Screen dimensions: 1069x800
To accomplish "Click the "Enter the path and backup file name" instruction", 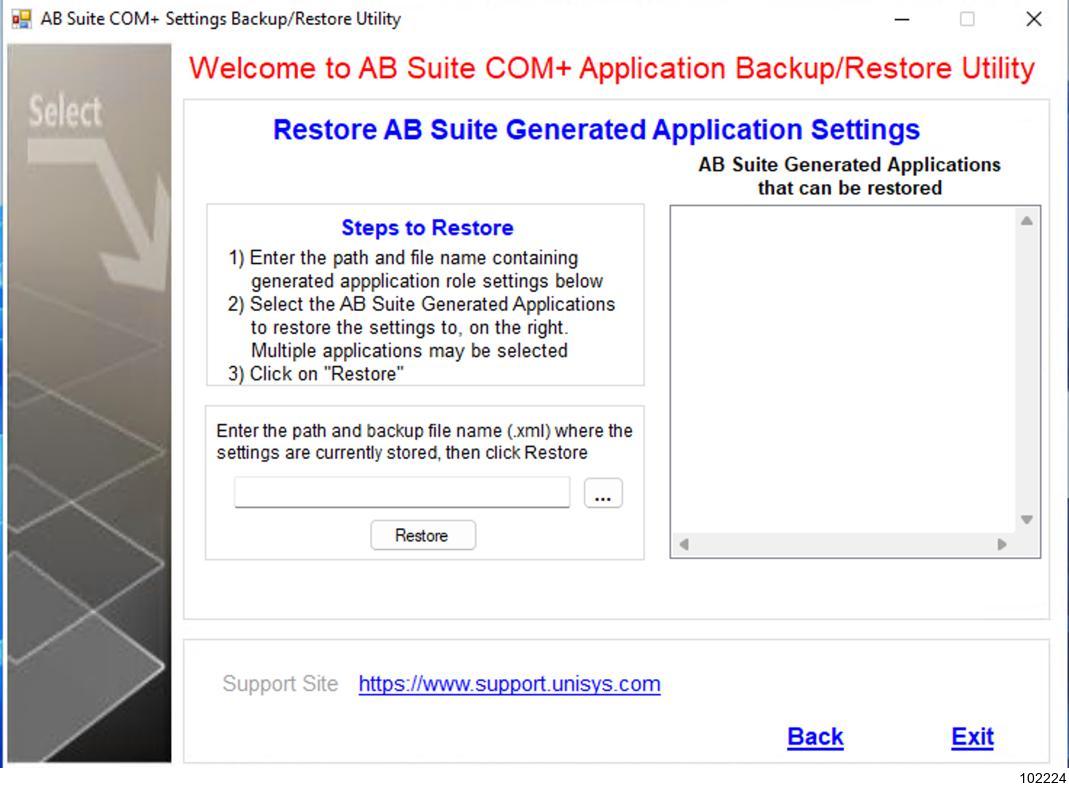I will coord(424,441).
